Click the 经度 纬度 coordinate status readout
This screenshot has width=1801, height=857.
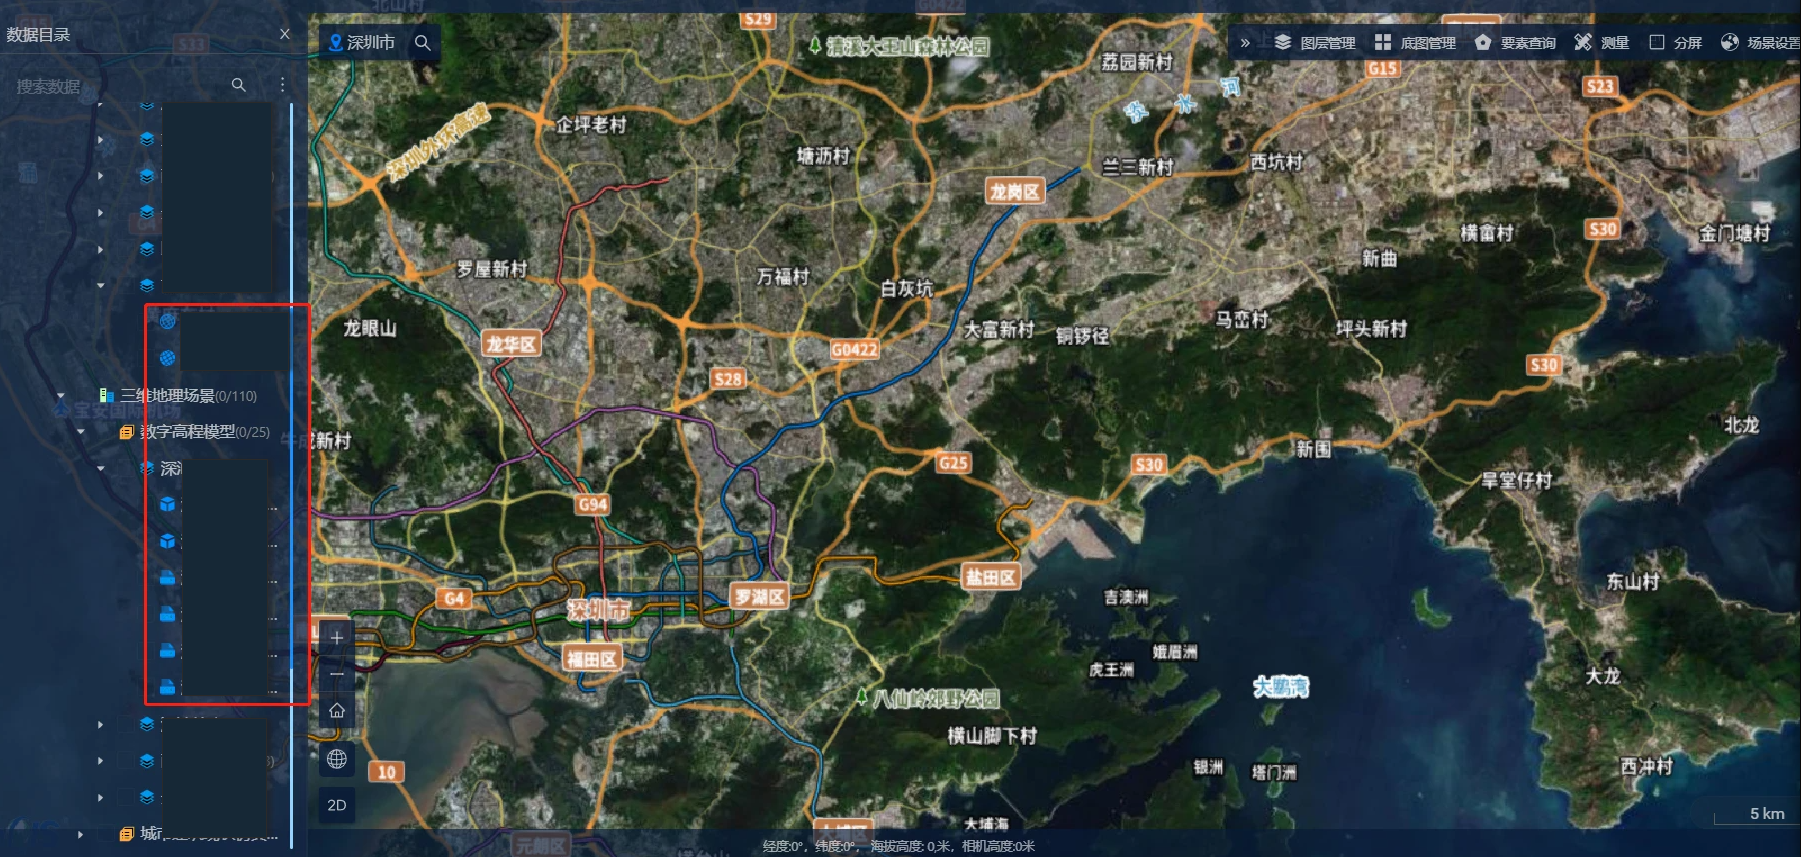tap(899, 846)
